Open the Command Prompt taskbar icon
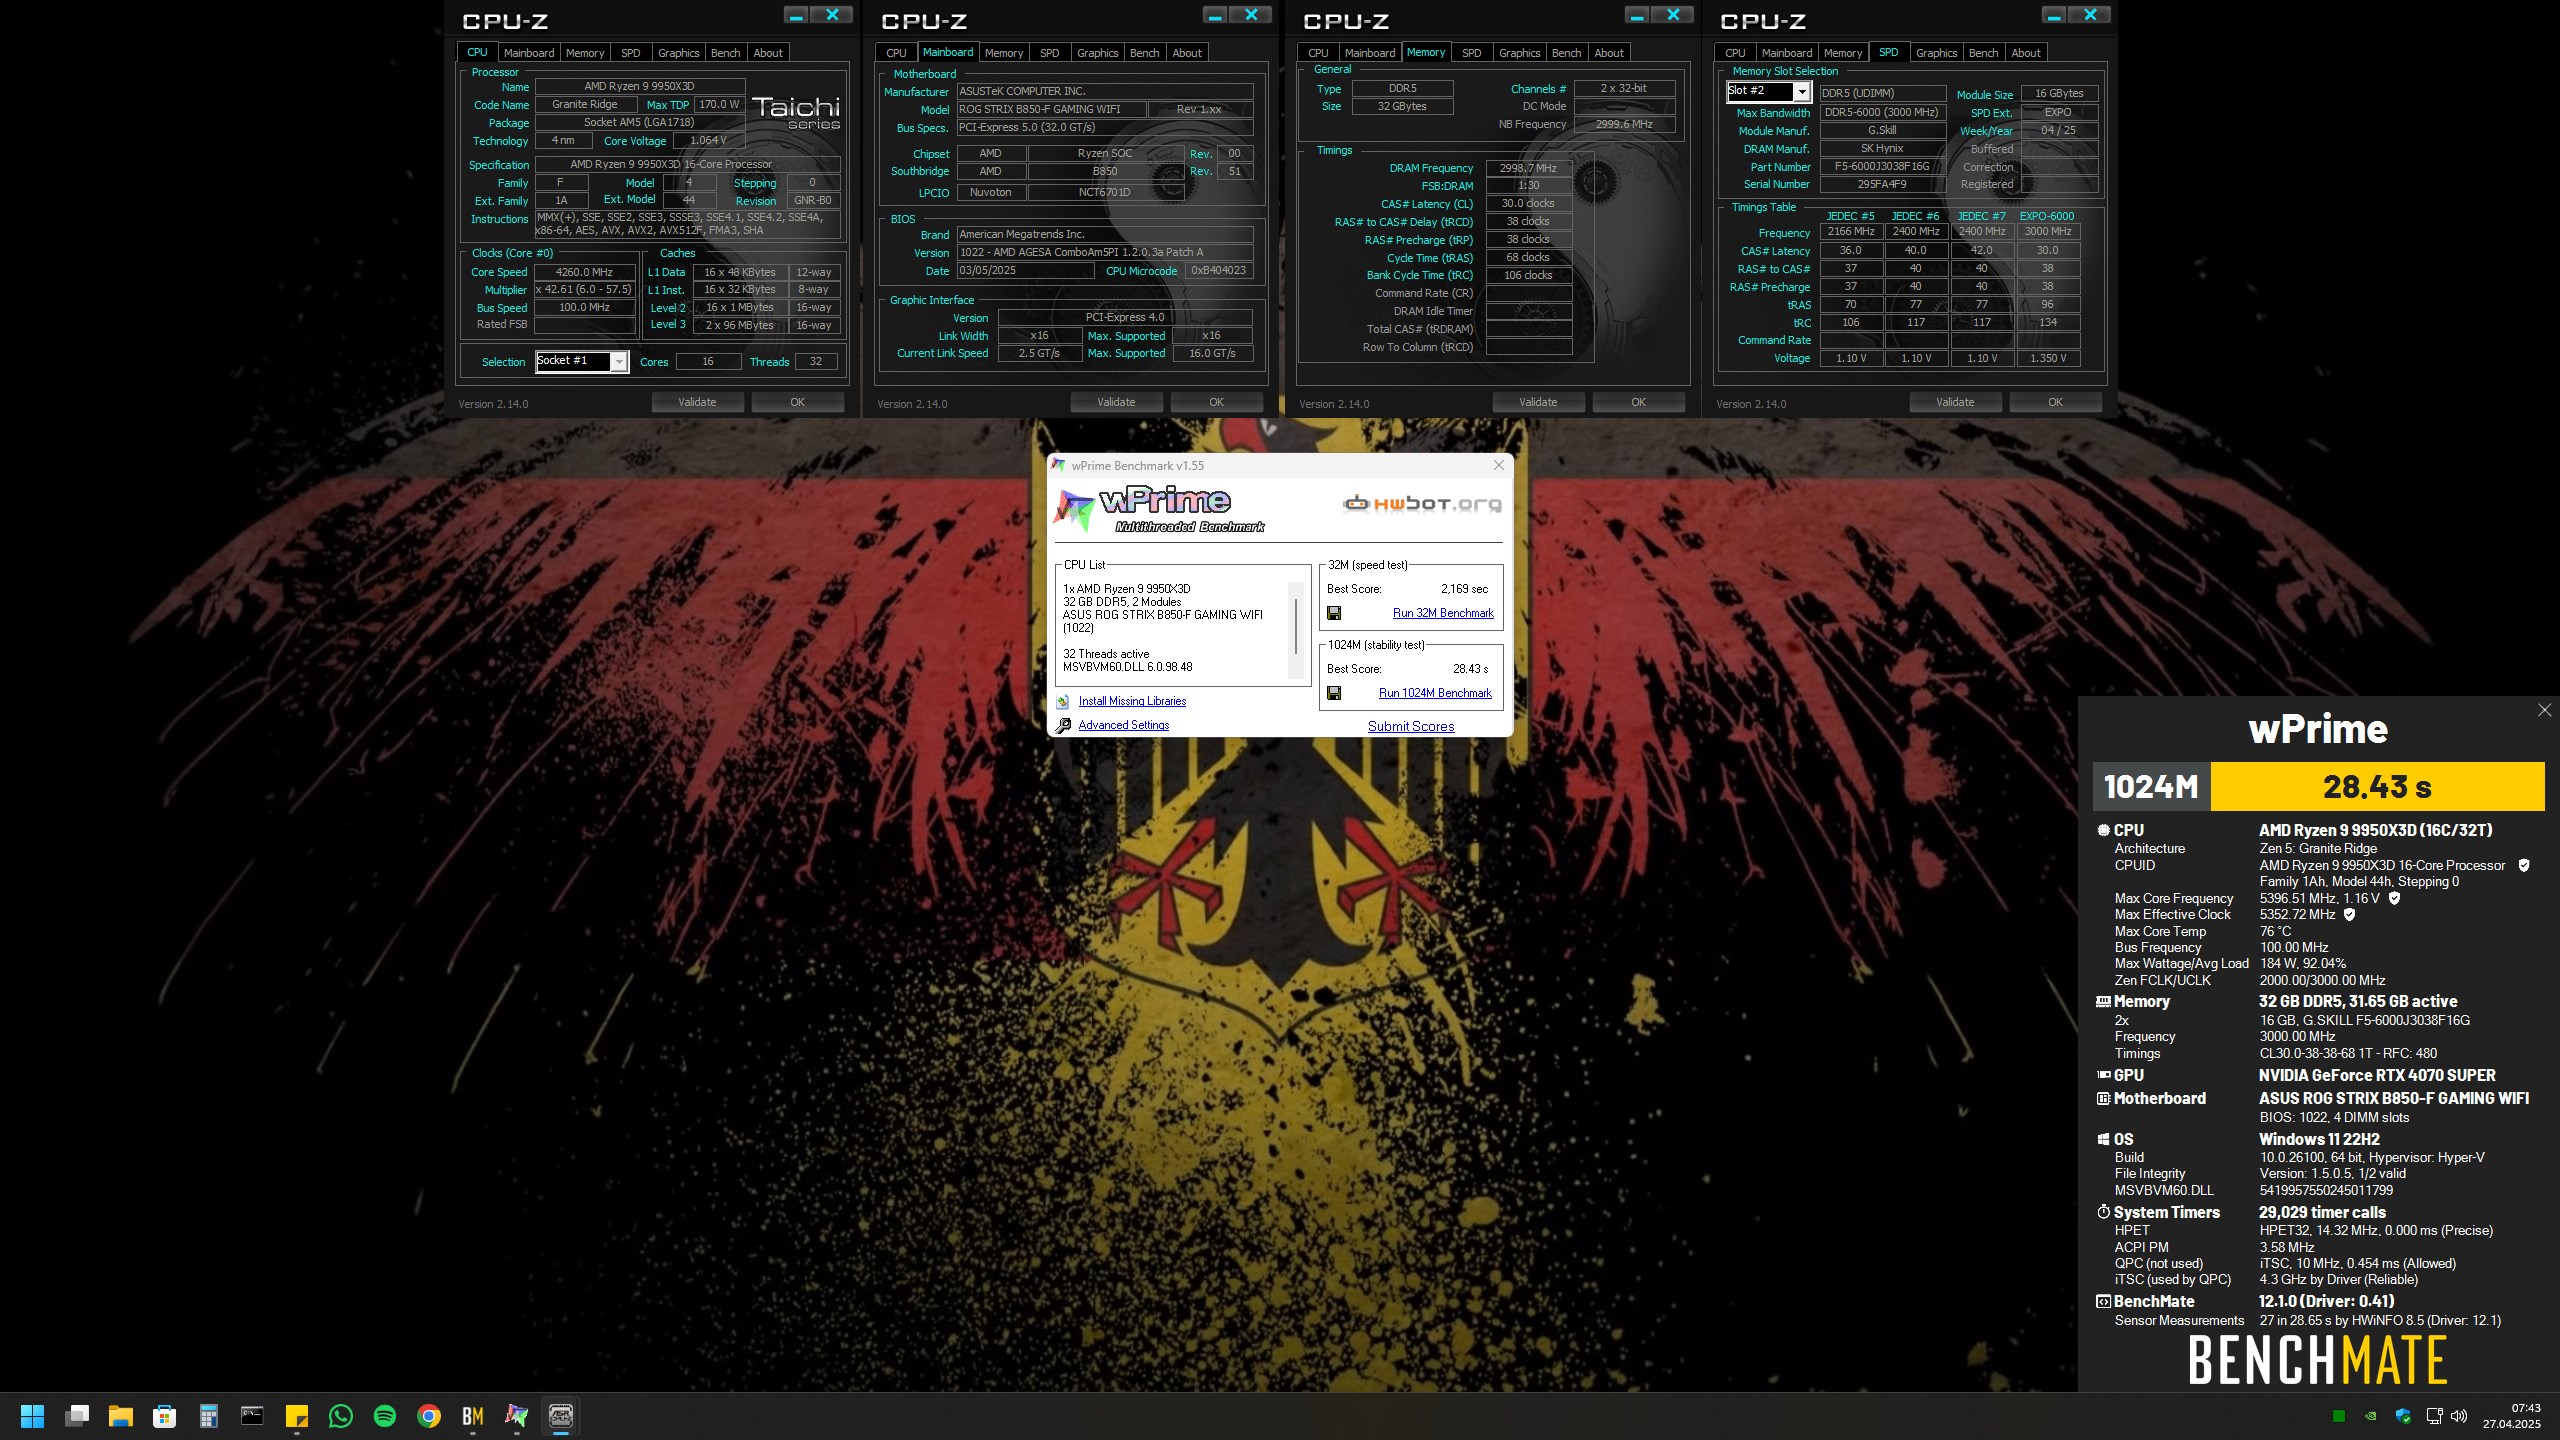Viewport: 2560px width, 1440px height. [x=252, y=1416]
